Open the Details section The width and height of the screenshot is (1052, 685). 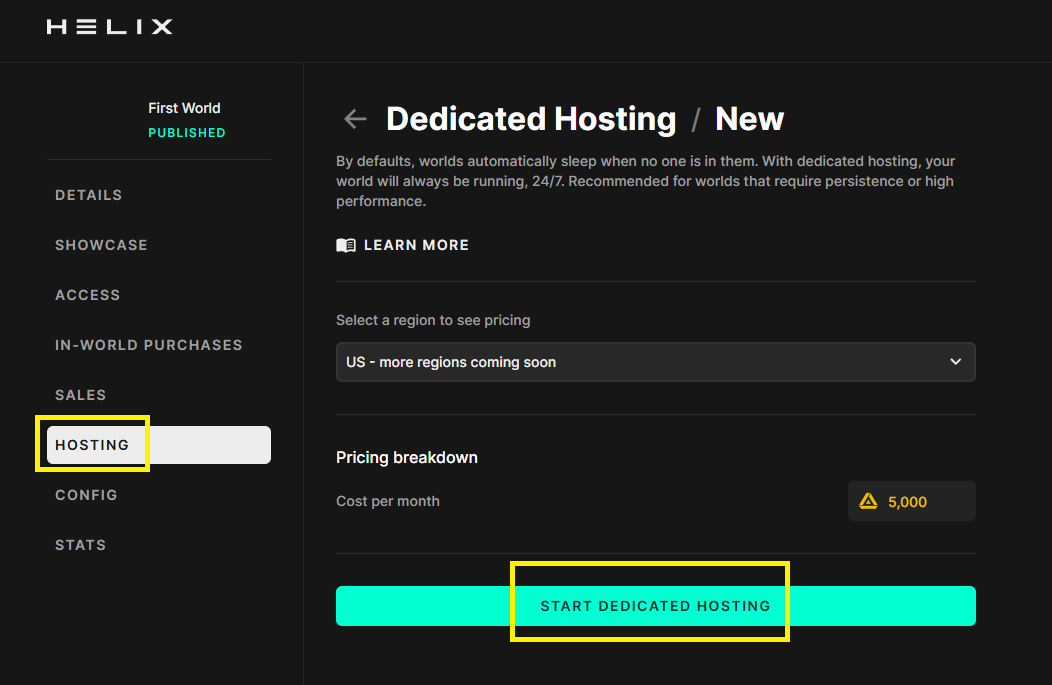click(x=89, y=195)
